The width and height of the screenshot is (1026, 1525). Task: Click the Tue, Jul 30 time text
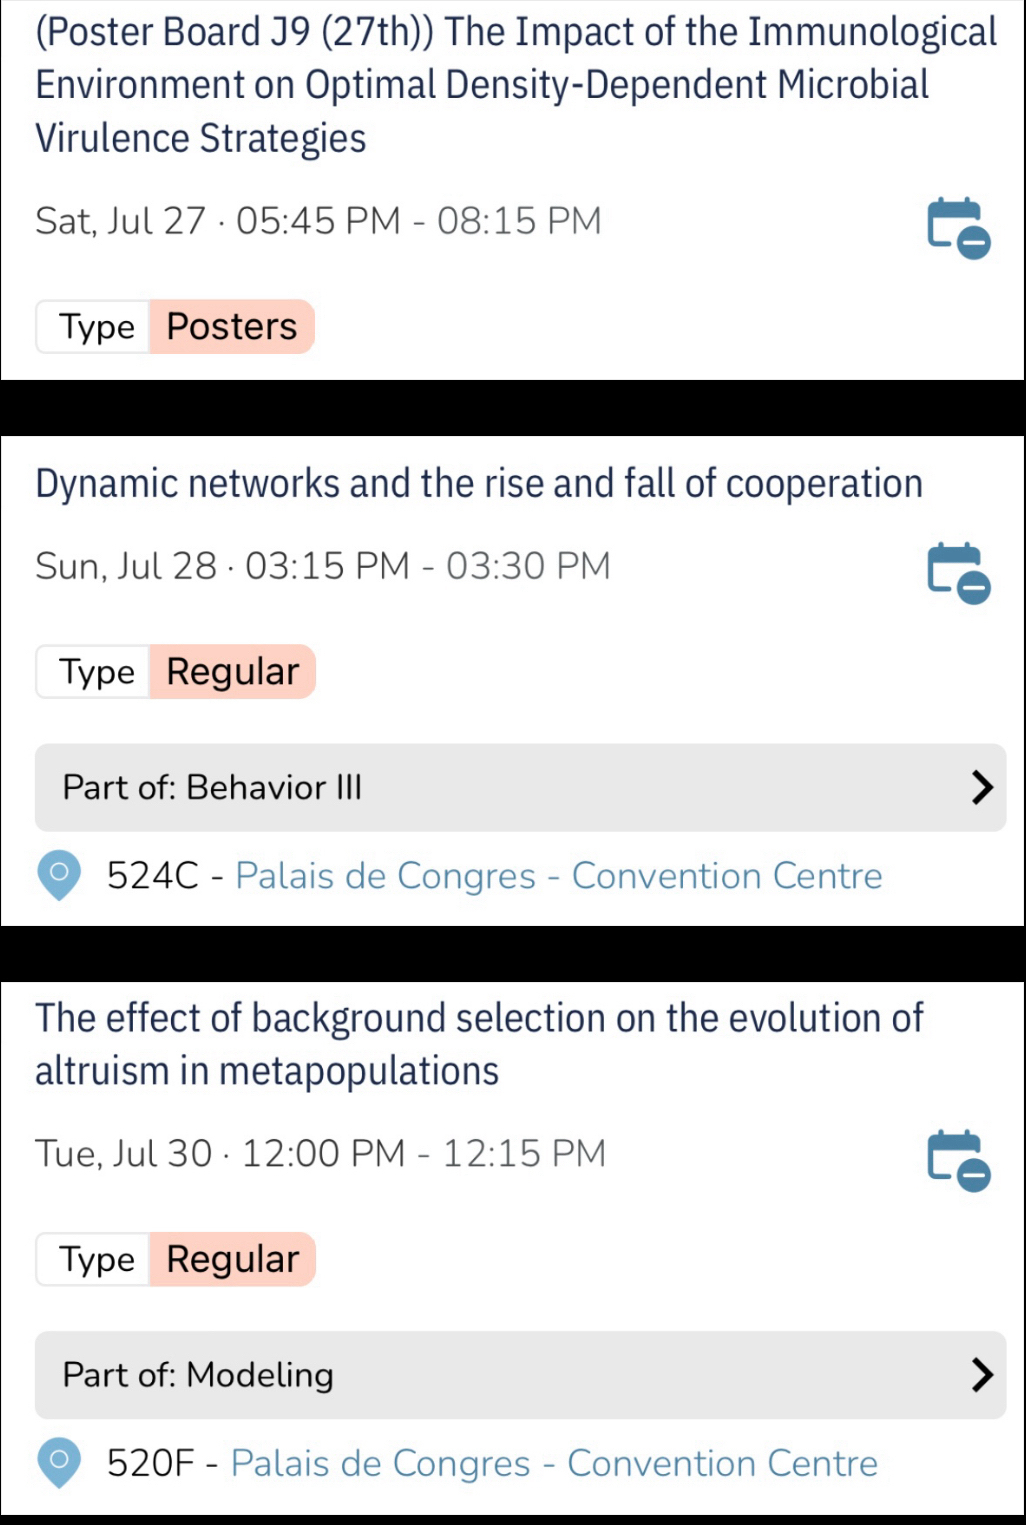pos(320,1154)
